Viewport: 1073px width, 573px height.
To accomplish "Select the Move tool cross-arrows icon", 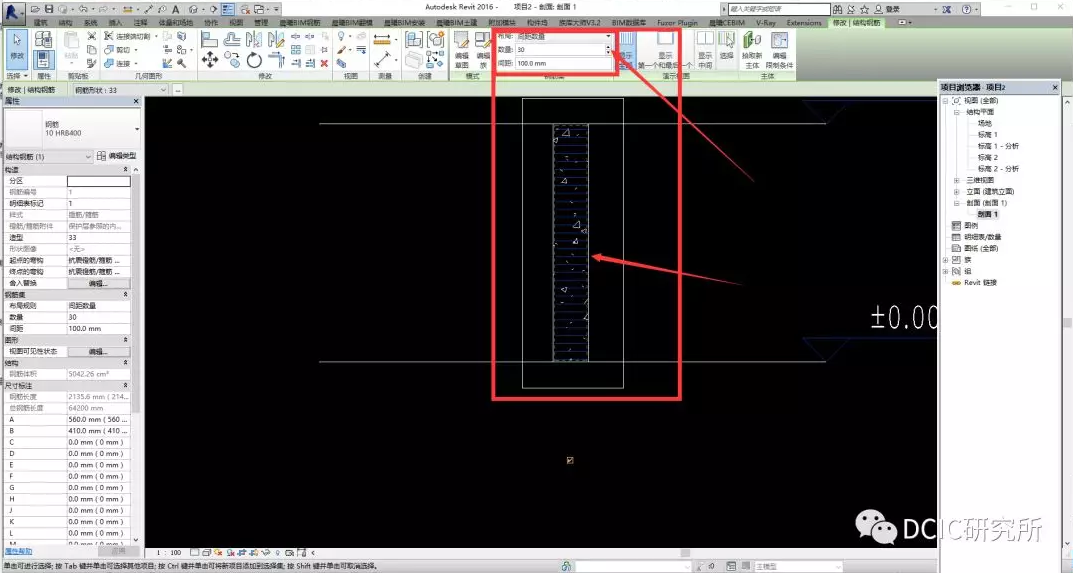I will pyautogui.click(x=209, y=60).
